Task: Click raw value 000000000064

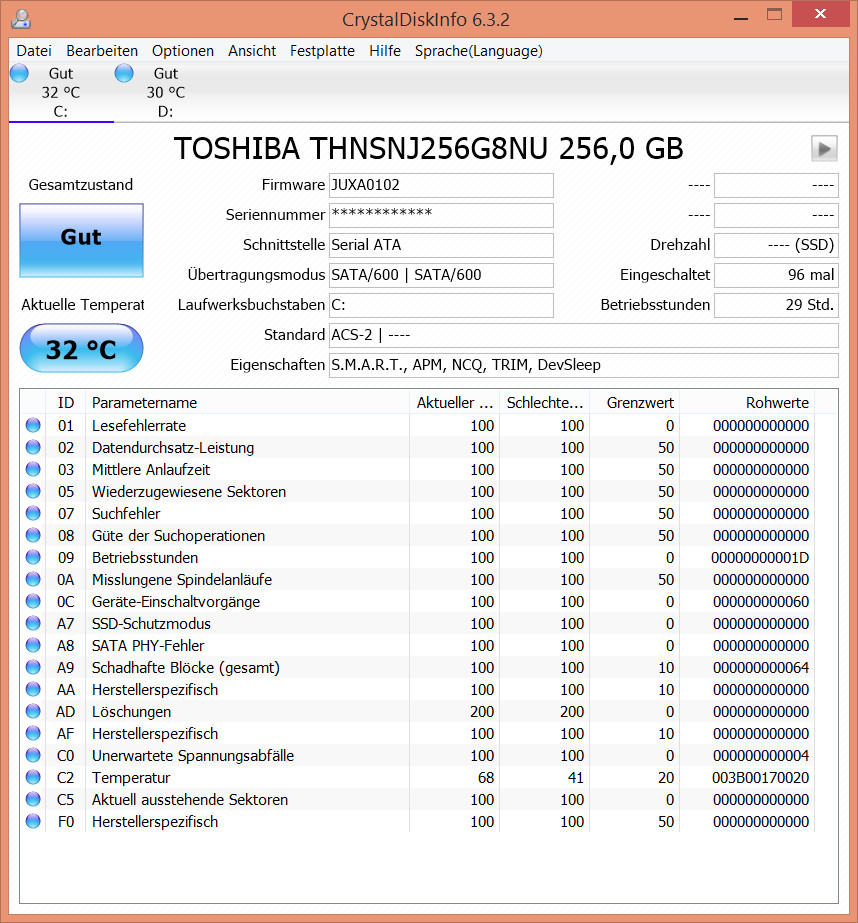Action: [761, 668]
